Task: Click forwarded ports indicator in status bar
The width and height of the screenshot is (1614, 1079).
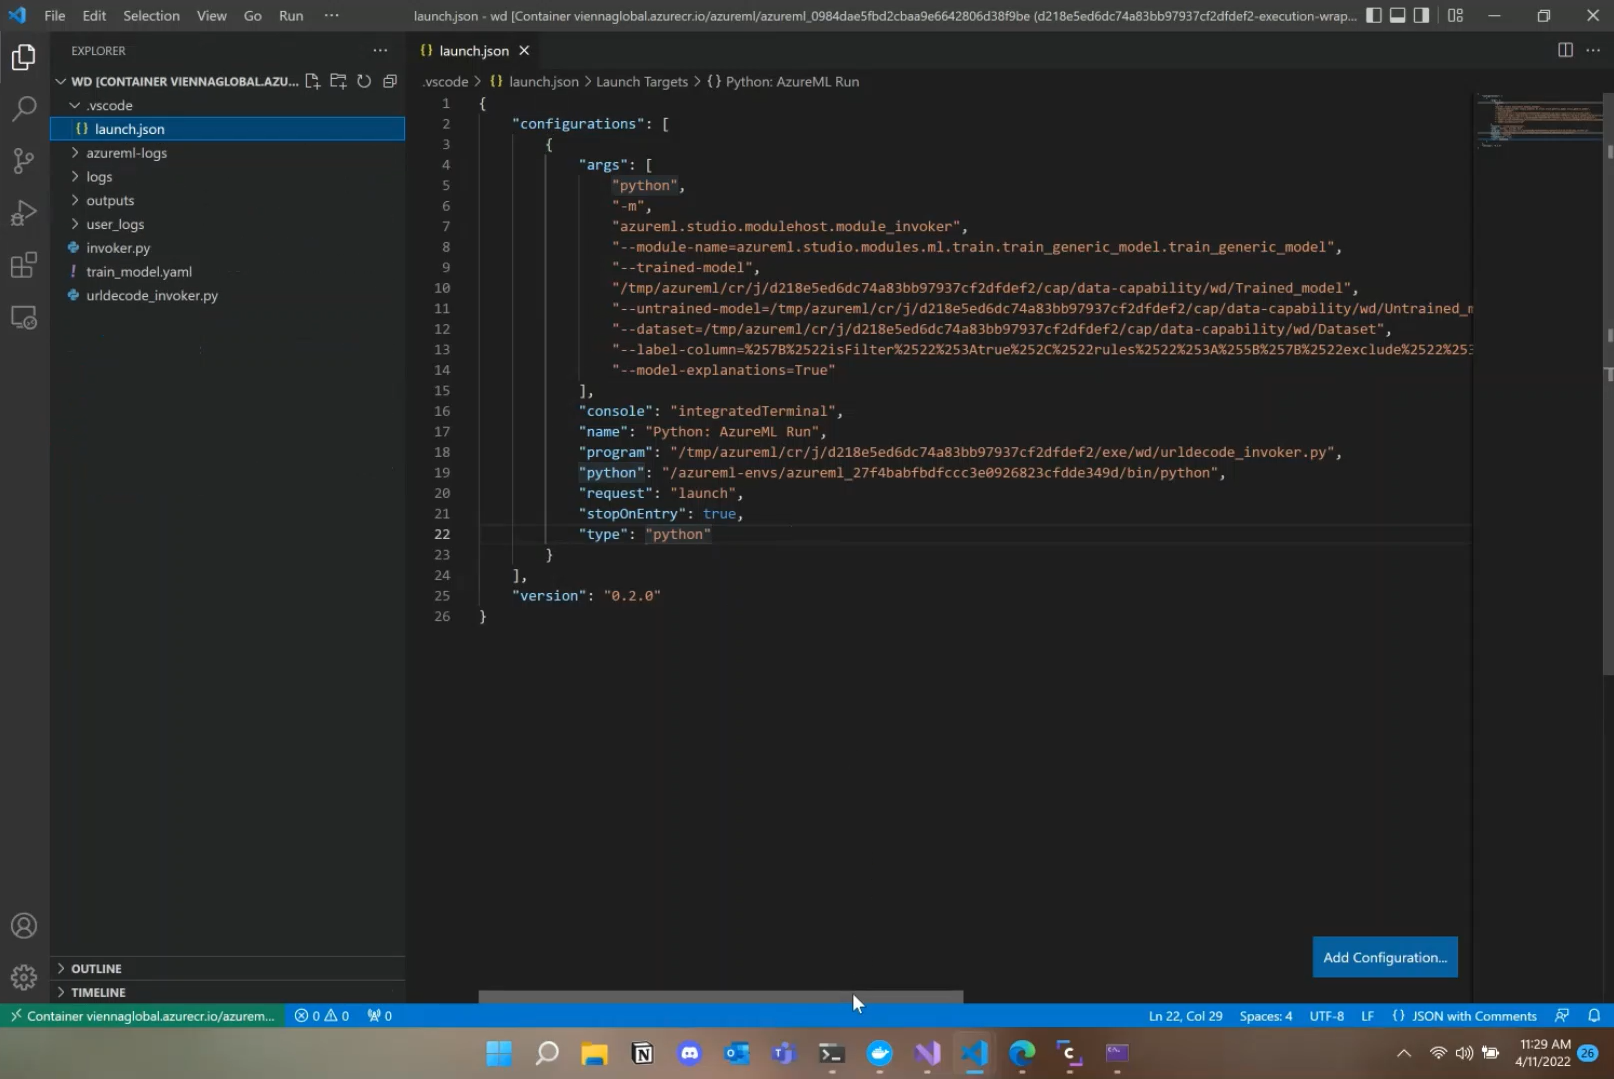Action: [x=380, y=1016]
